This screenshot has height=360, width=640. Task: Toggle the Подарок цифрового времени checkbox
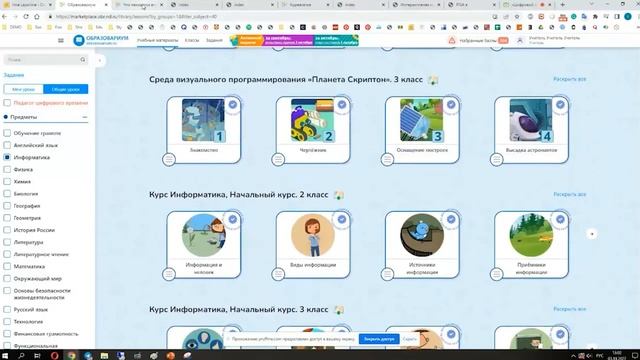(7, 103)
